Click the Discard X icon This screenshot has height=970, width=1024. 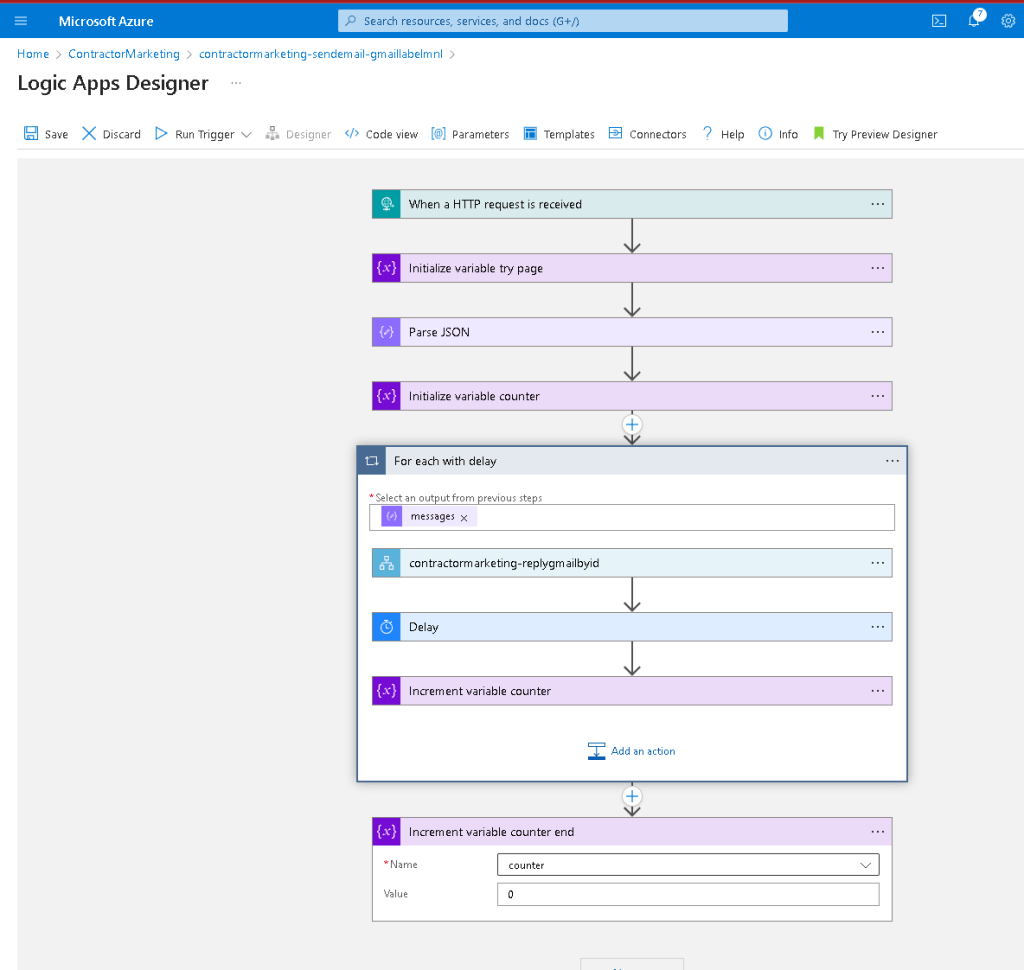(x=89, y=133)
